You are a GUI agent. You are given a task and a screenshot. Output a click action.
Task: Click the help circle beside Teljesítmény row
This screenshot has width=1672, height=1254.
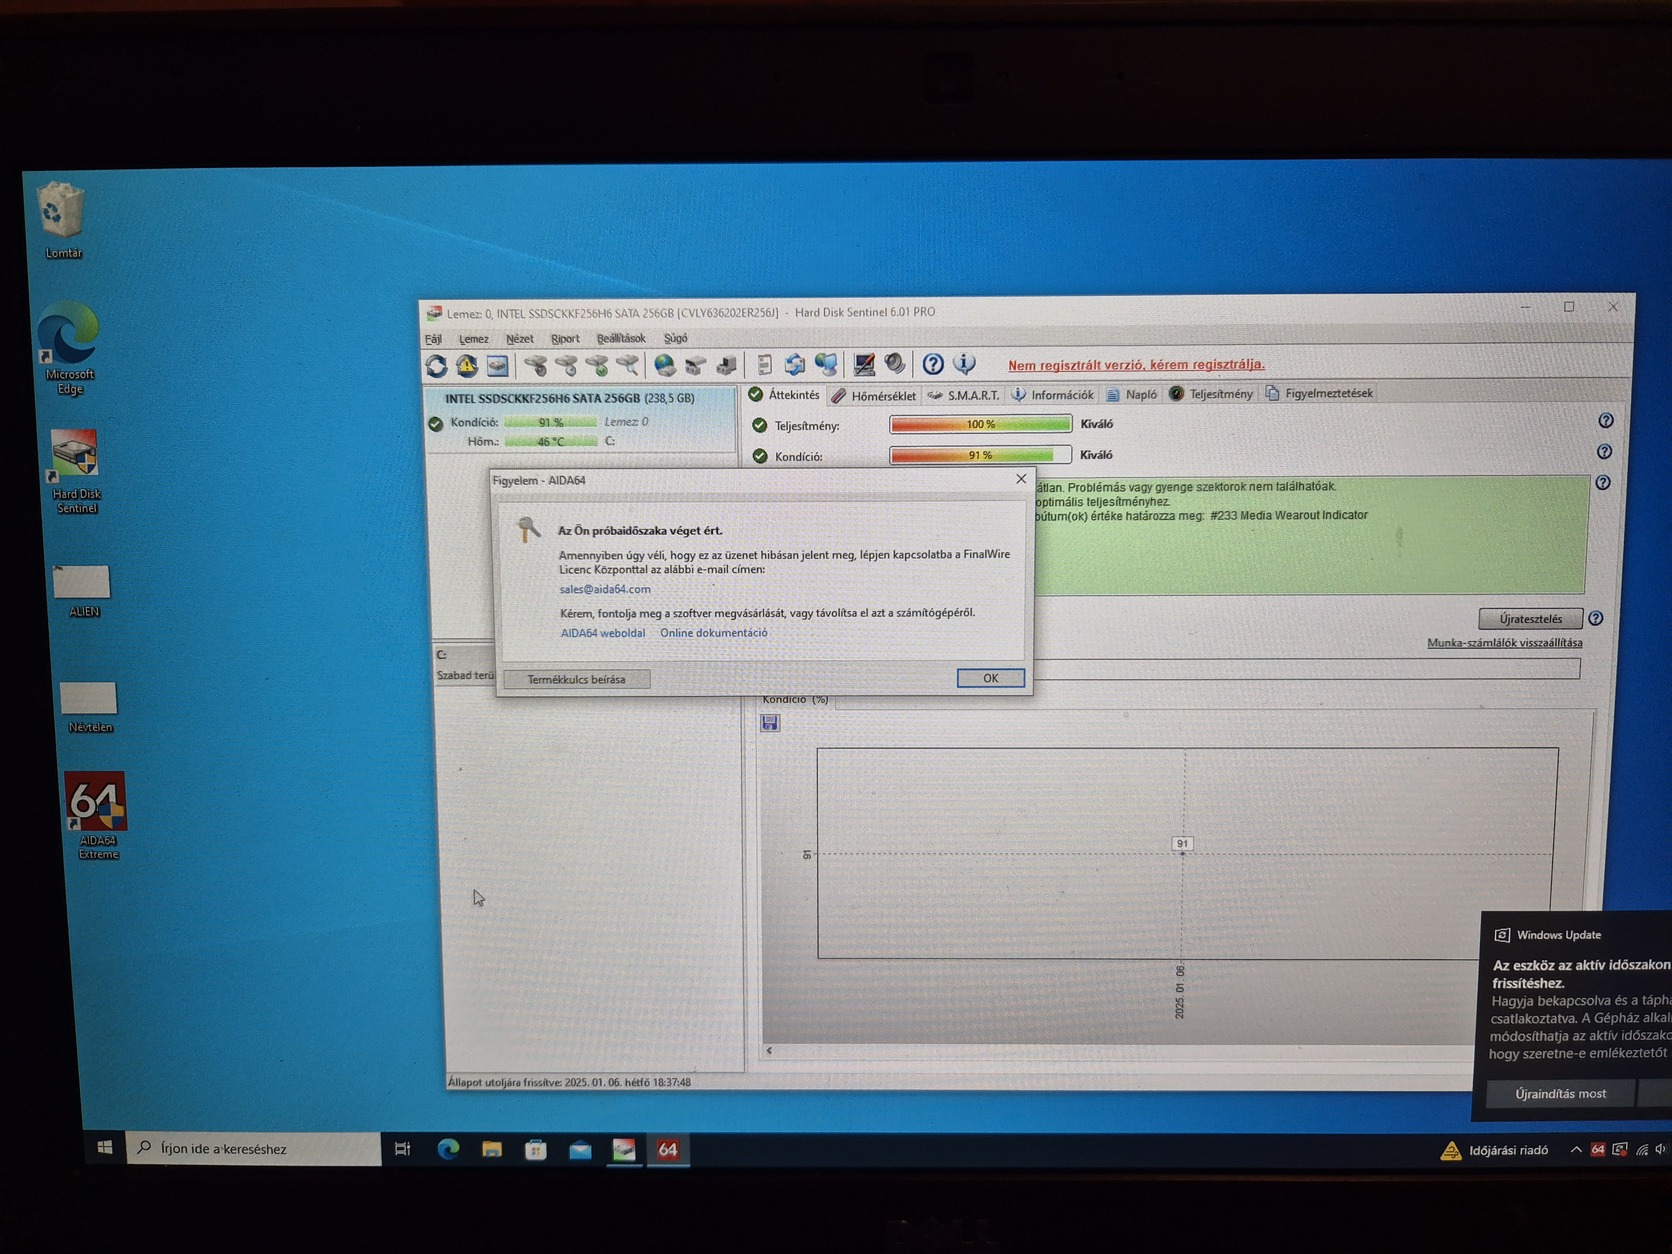click(1606, 421)
